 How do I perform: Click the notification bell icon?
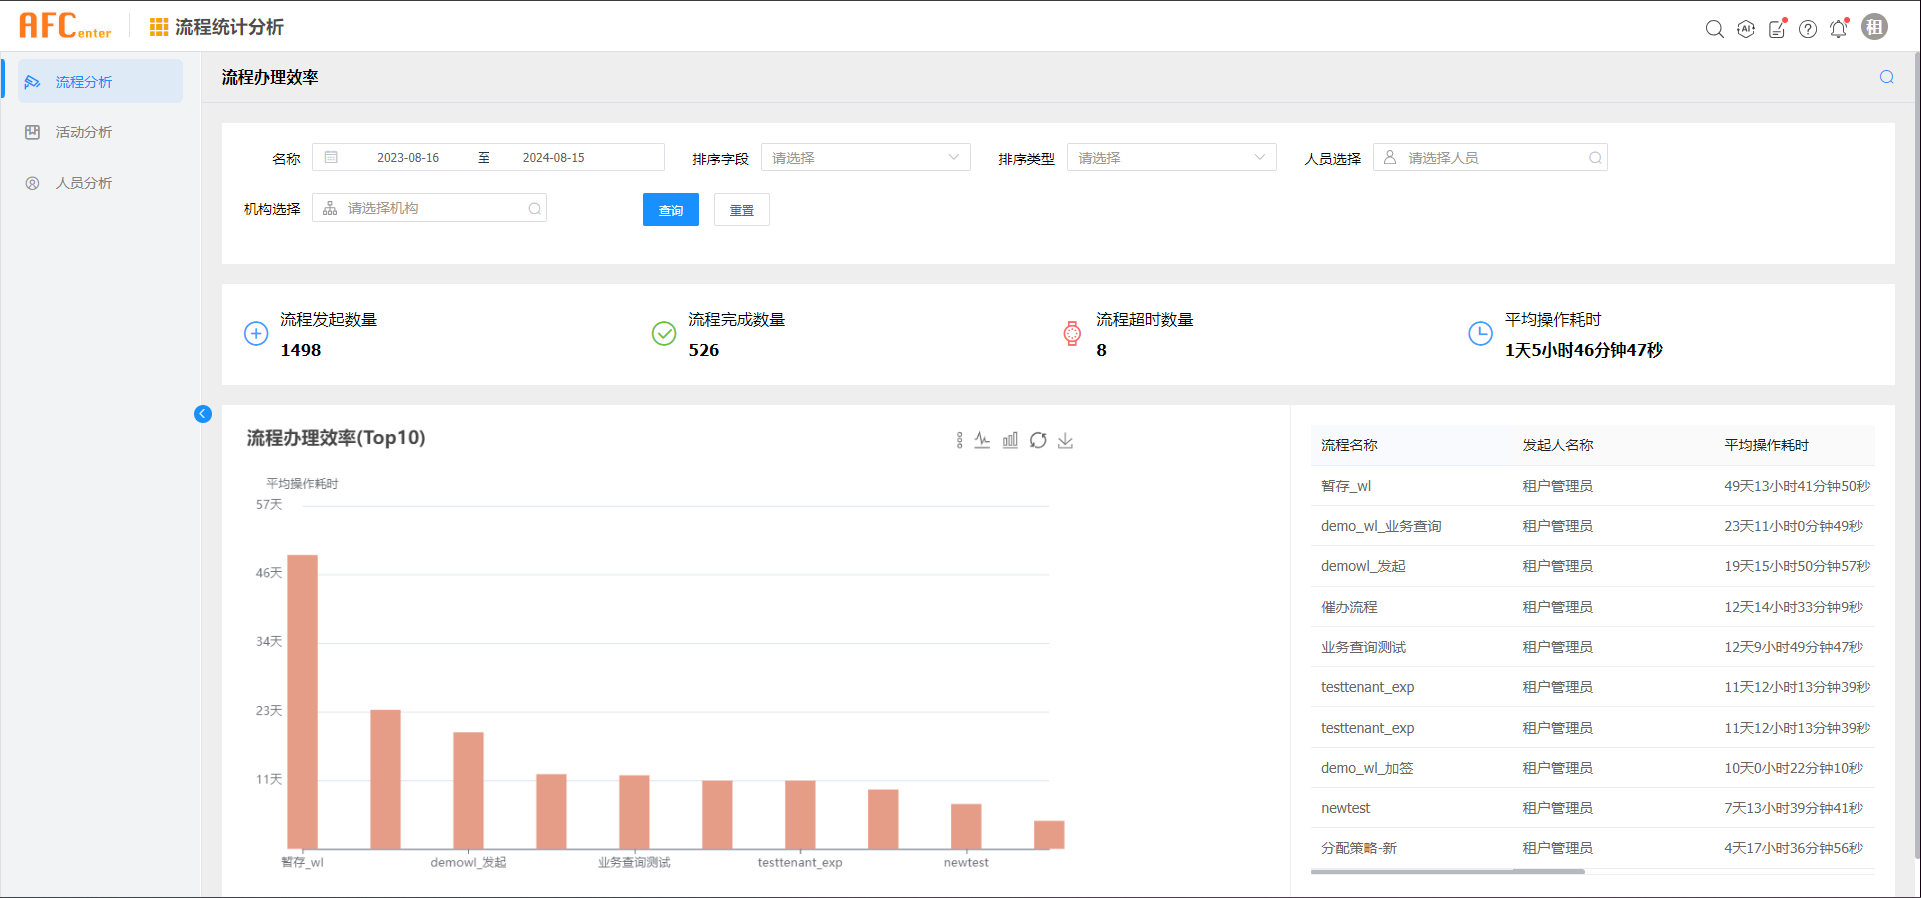(1839, 29)
